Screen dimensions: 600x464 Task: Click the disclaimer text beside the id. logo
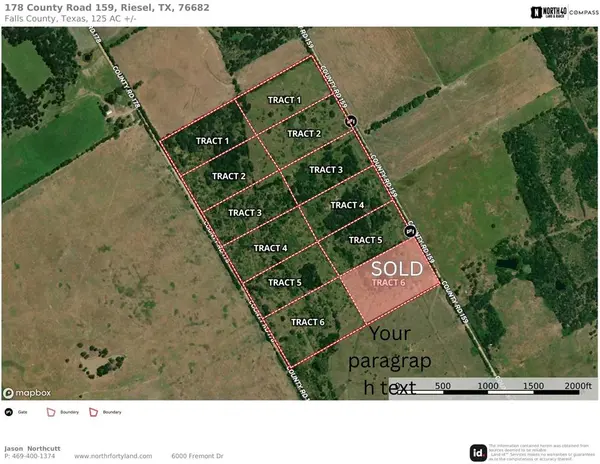[x=541, y=453]
